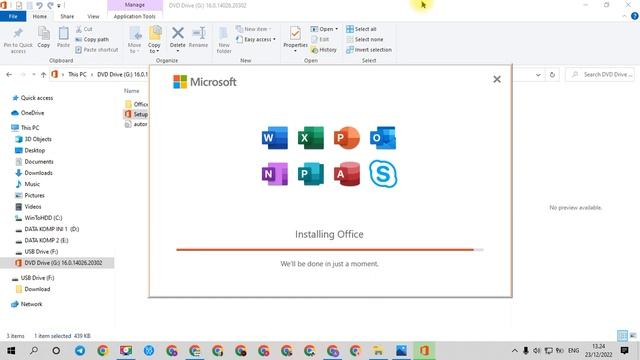Image resolution: width=640 pixels, height=360 pixels.
Task: Open Desktop in the navigation pane
Action: pyautogui.click(x=30, y=150)
